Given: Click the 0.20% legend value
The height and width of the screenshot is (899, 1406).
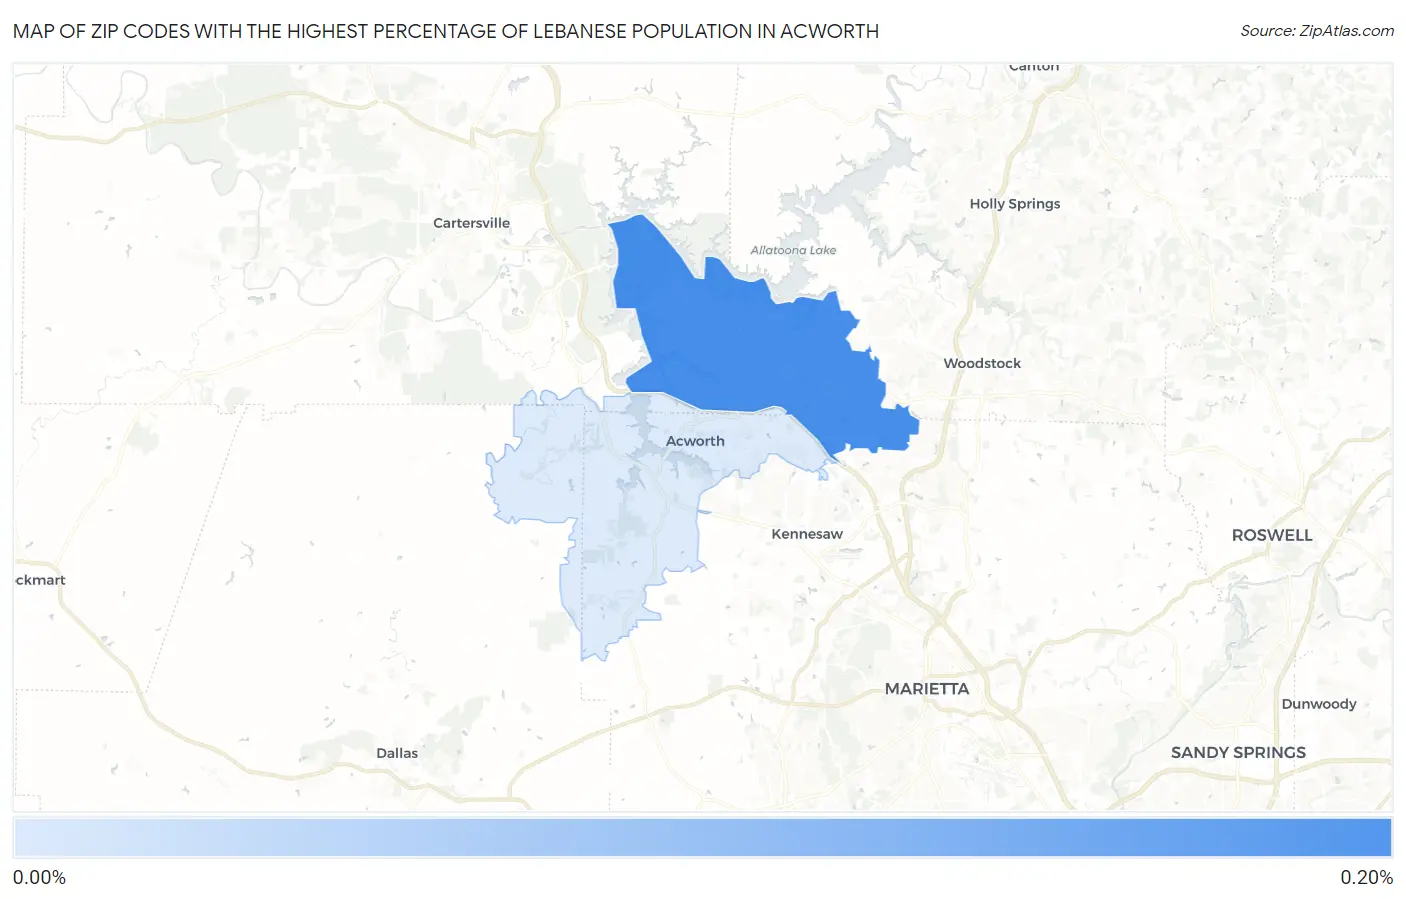Looking at the screenshot, I should (1366, 877).
